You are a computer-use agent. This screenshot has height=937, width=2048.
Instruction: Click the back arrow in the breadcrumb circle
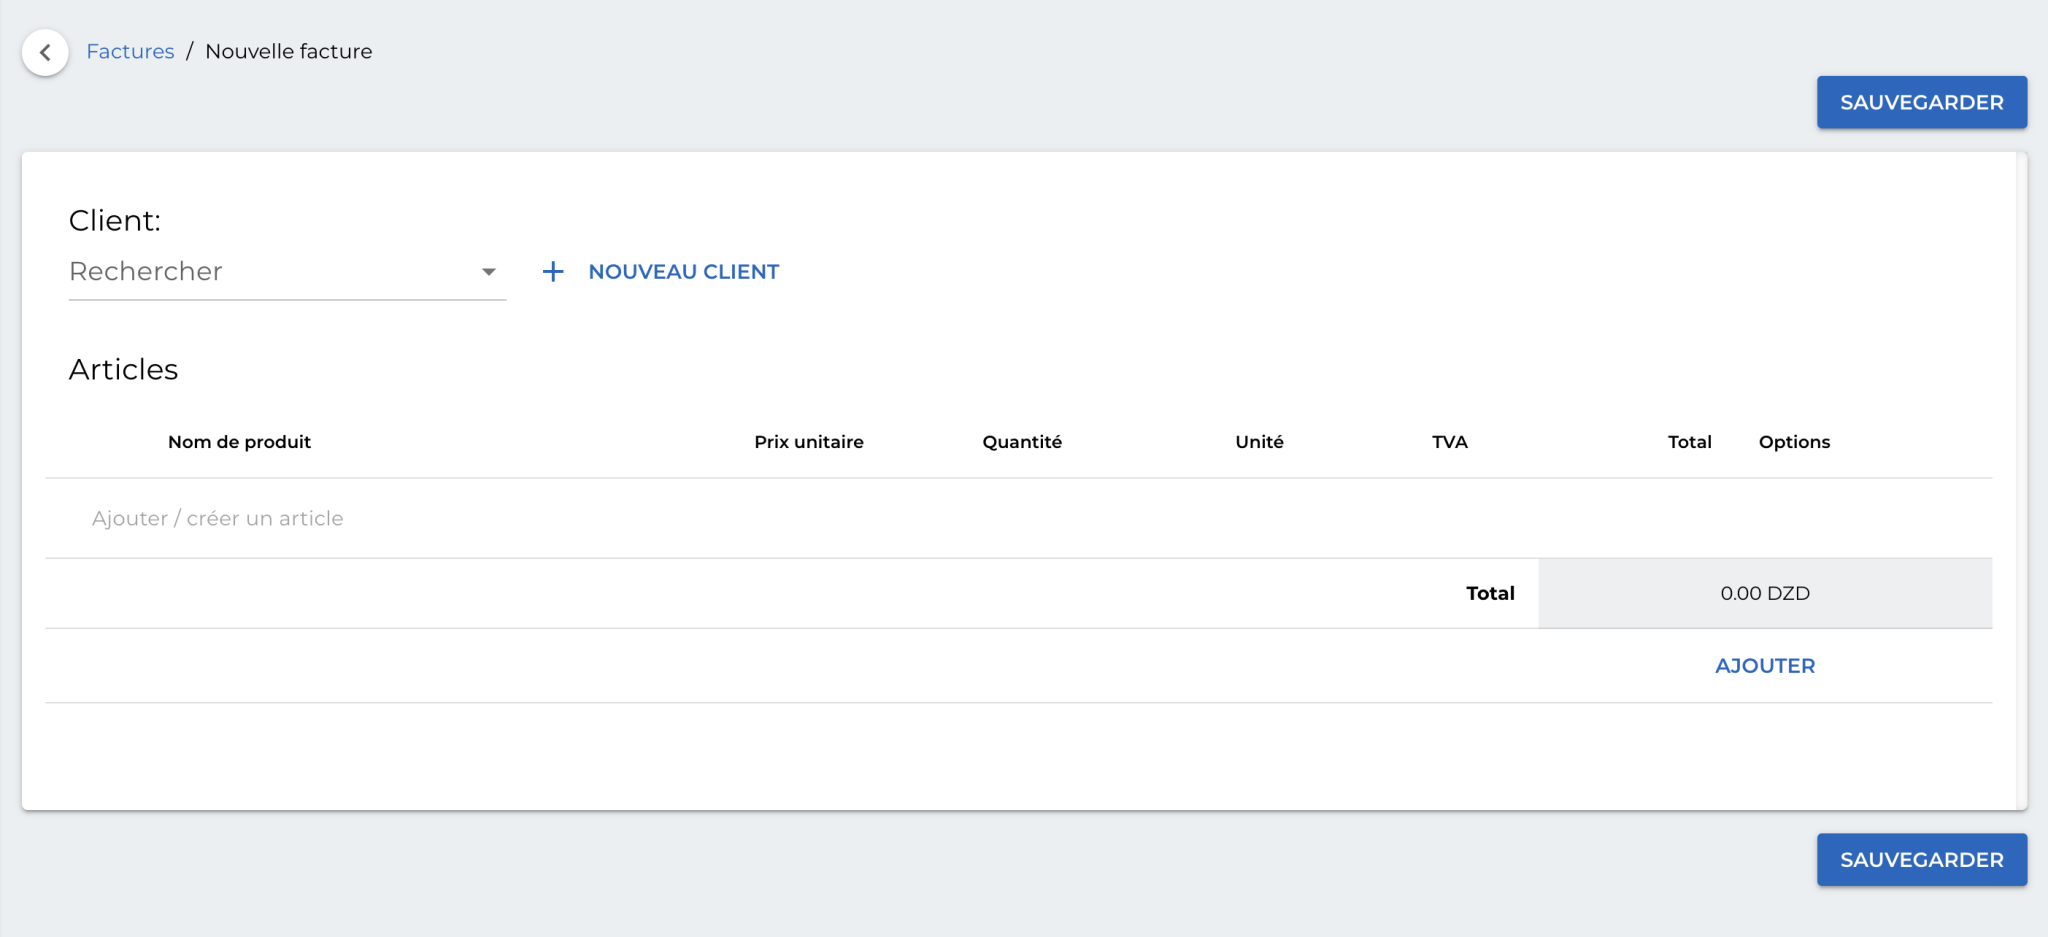pyautogui.click(x=45, y=52)
